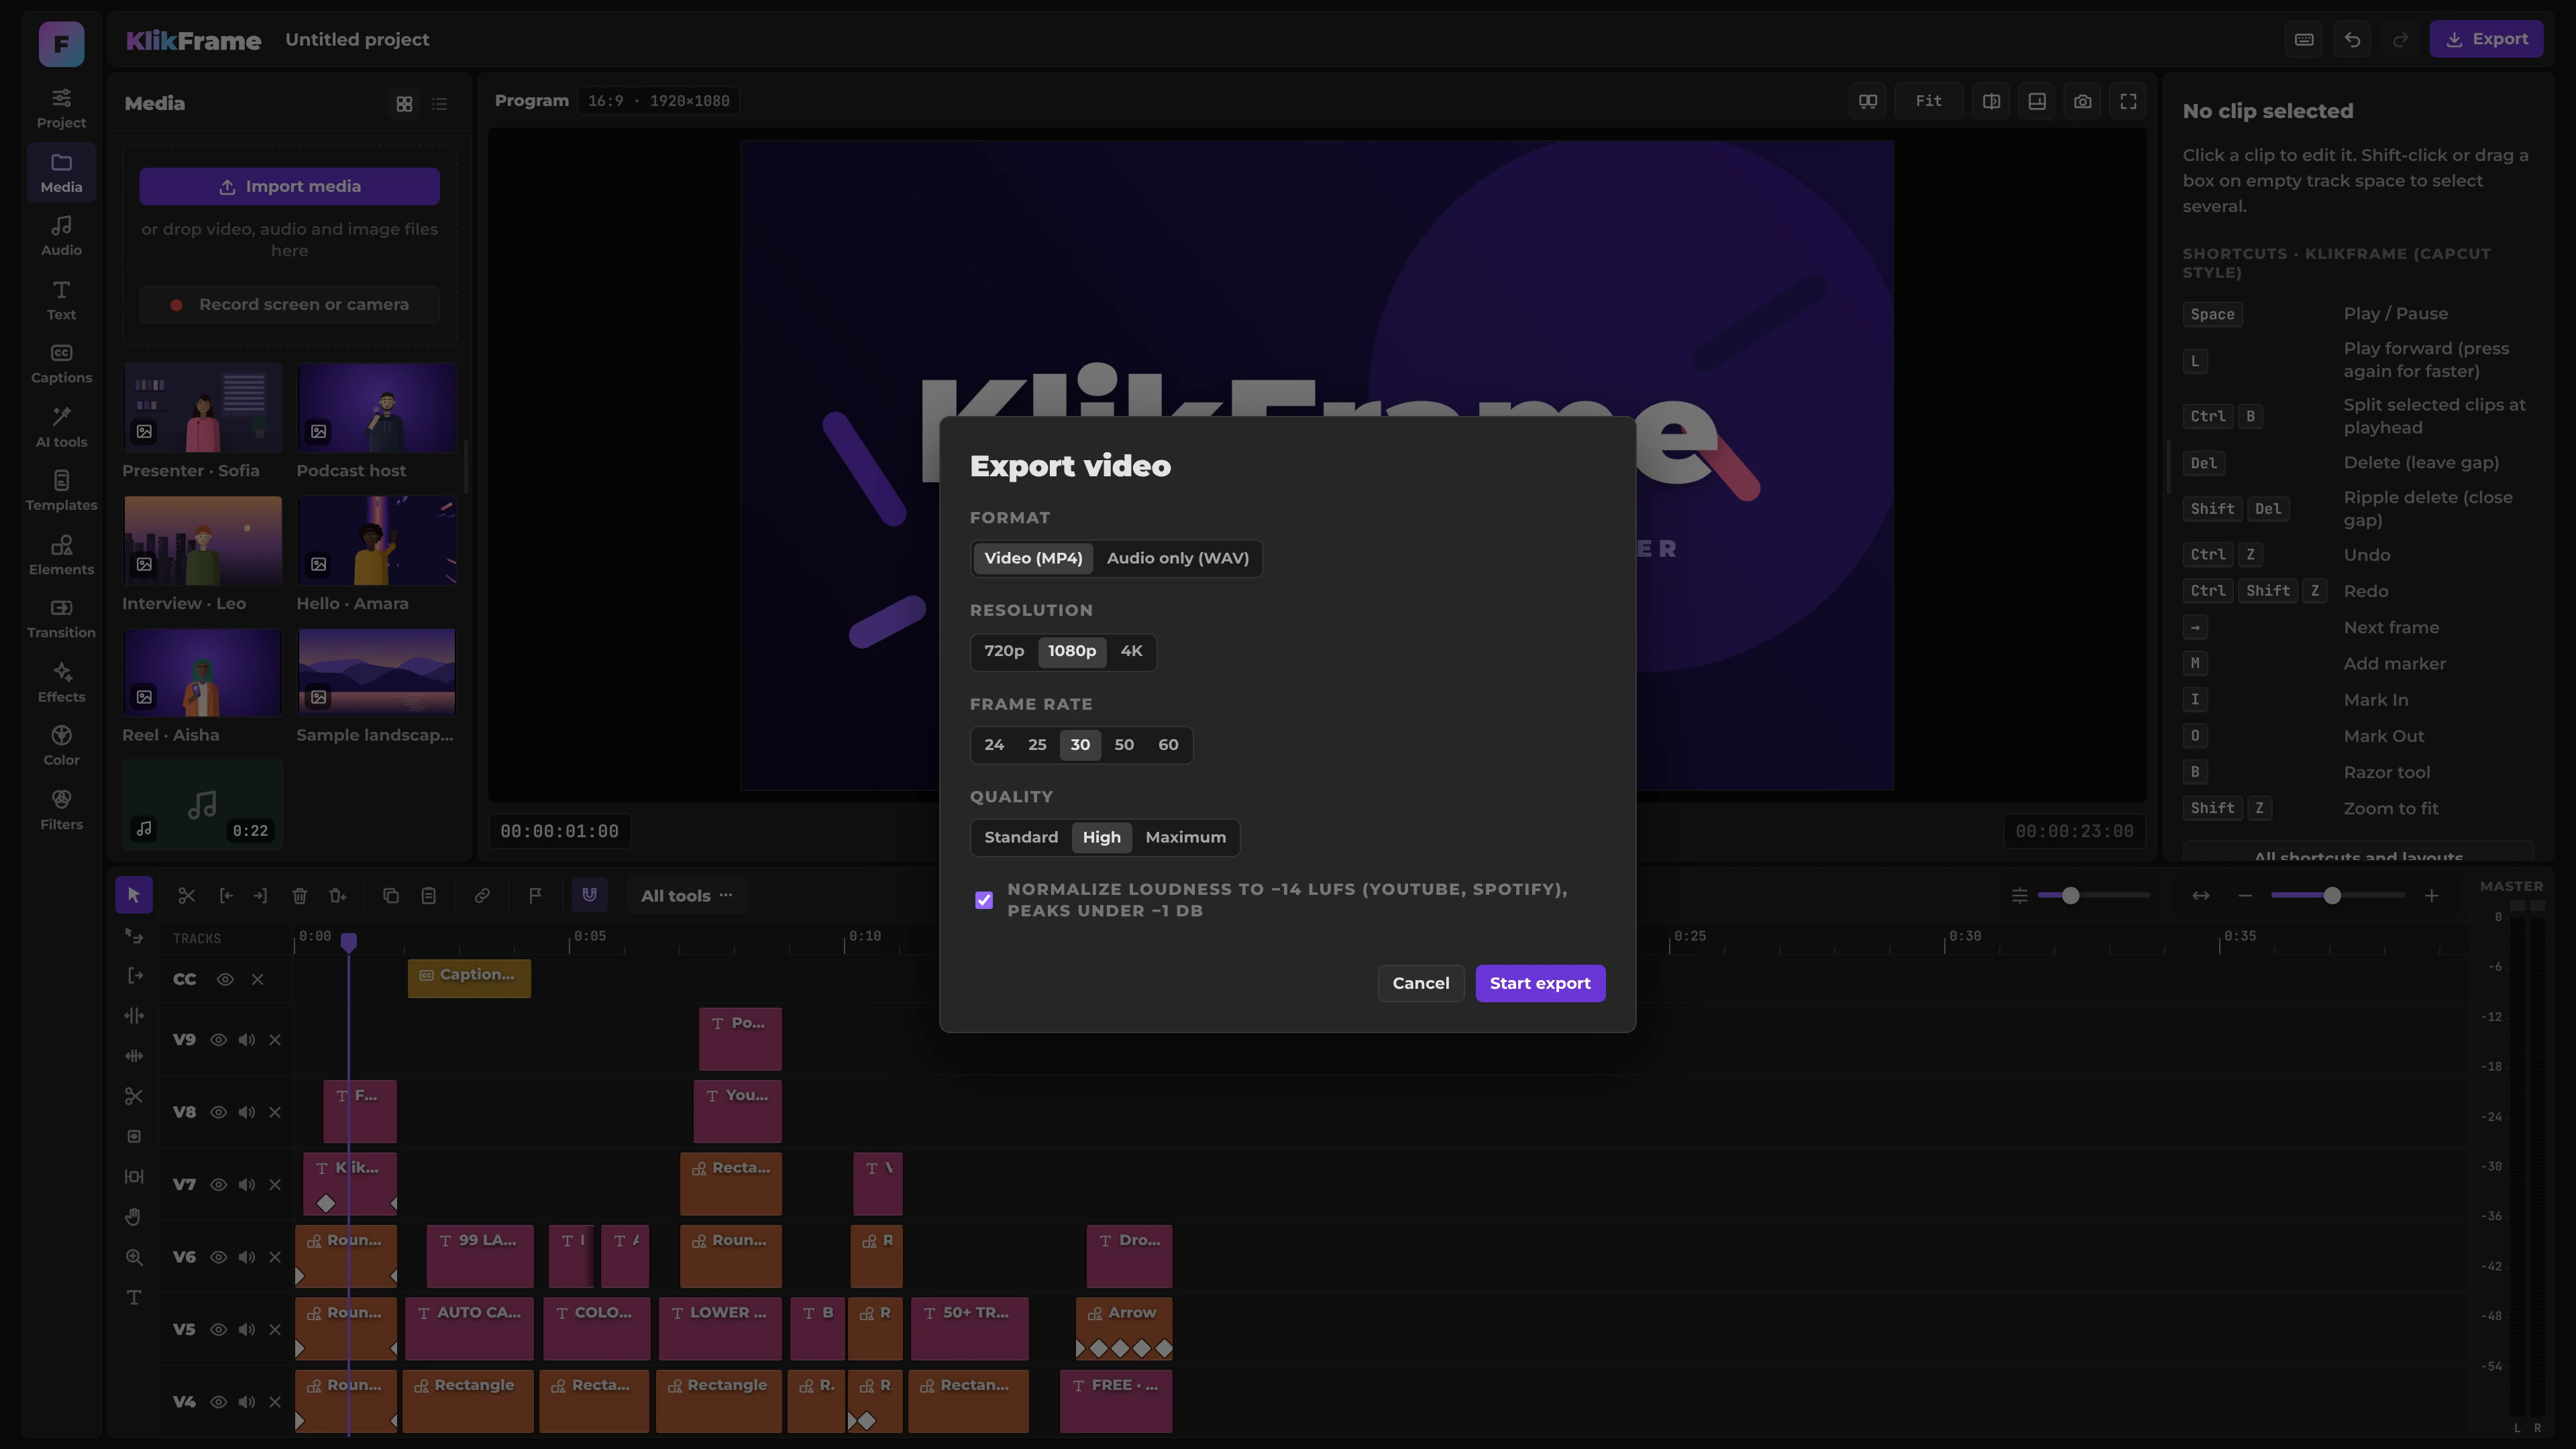This screenshot has height=1449, width=2576.
Task: Click the Caption clip on CC track
Action: click(x=469, y=978)
